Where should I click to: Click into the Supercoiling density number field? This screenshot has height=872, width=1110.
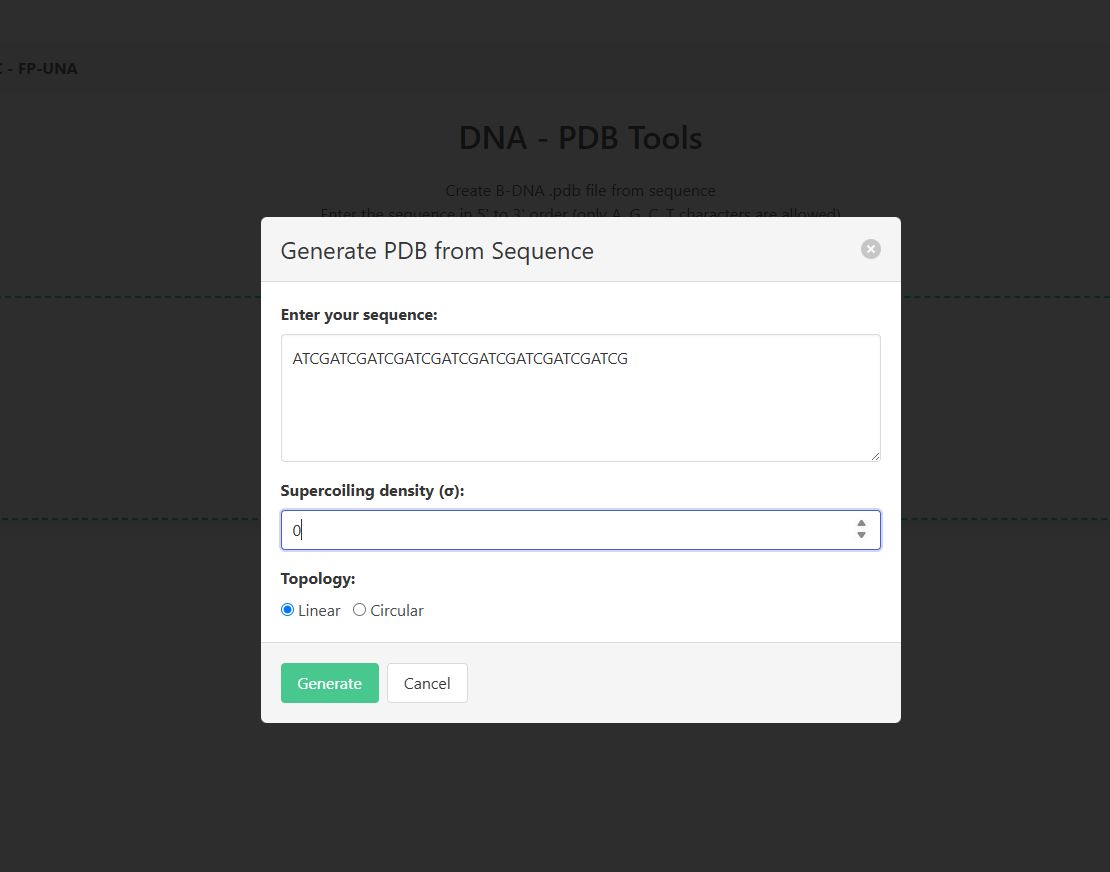(560, 530)
